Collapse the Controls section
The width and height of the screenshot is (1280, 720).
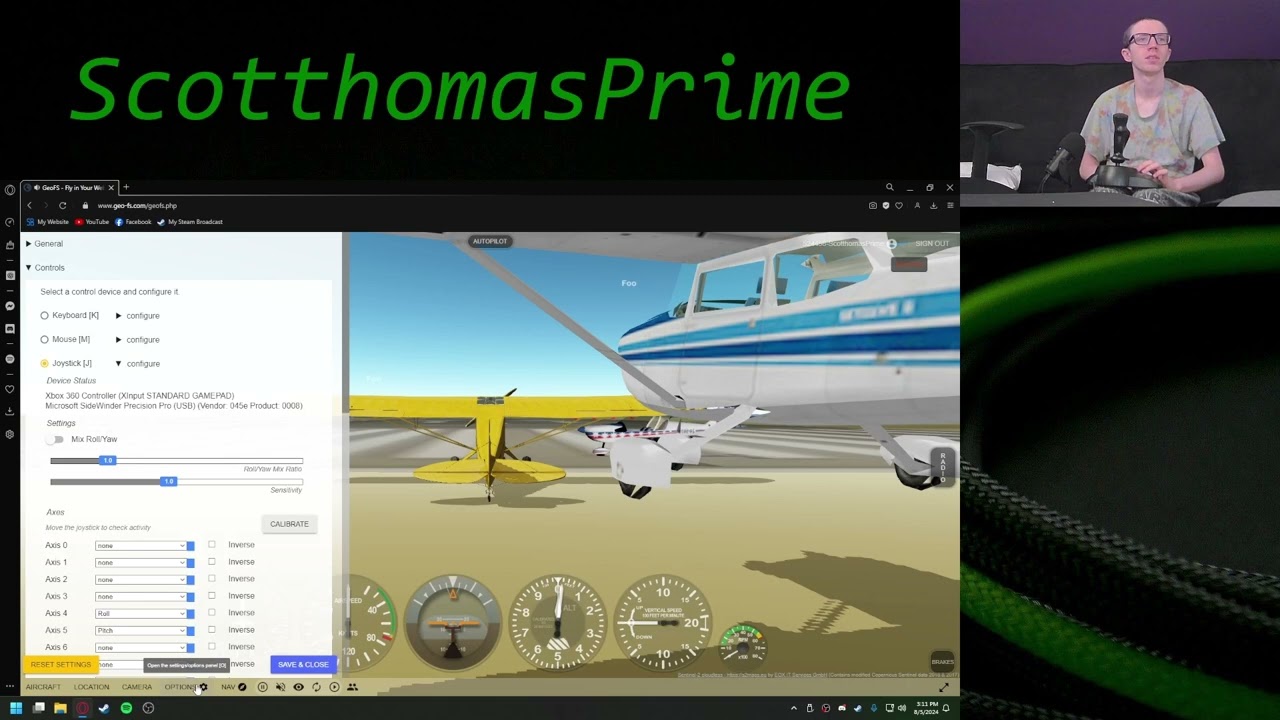[x=46, y=268]
